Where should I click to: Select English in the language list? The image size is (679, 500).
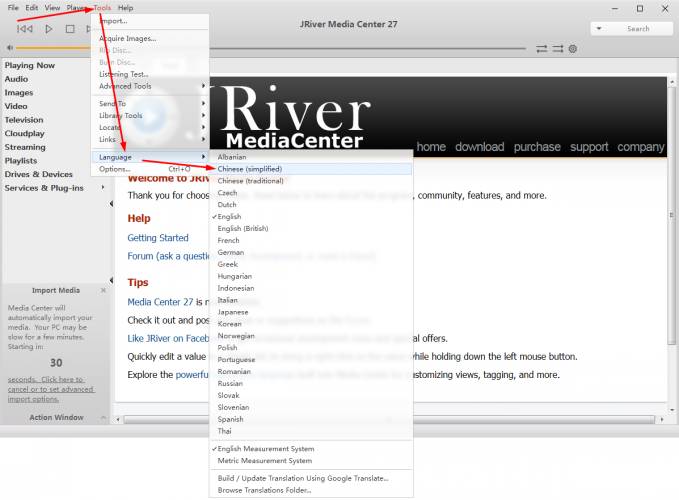[229, 217]
